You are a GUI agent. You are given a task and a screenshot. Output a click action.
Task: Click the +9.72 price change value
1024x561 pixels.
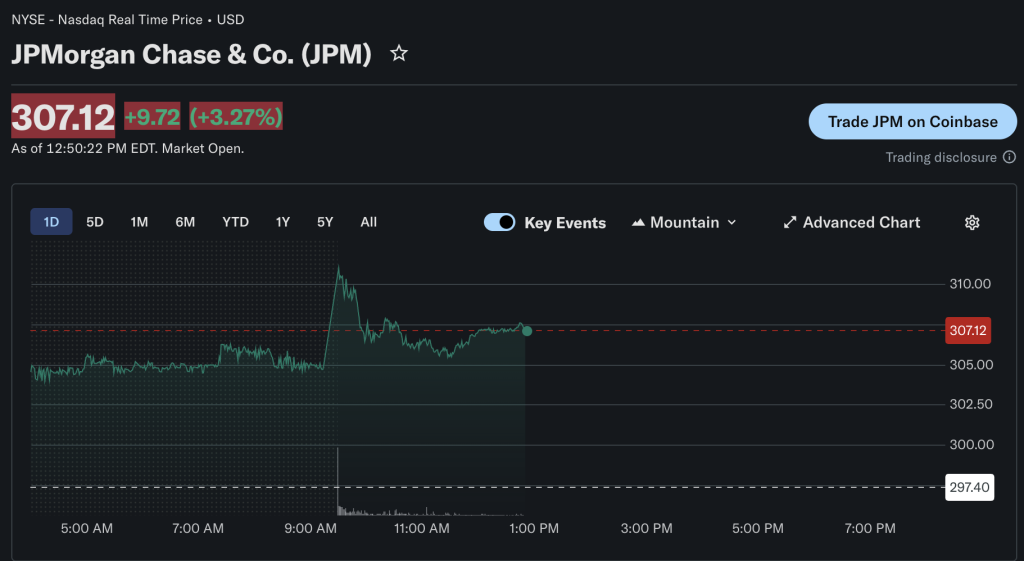tap(152, 117)
